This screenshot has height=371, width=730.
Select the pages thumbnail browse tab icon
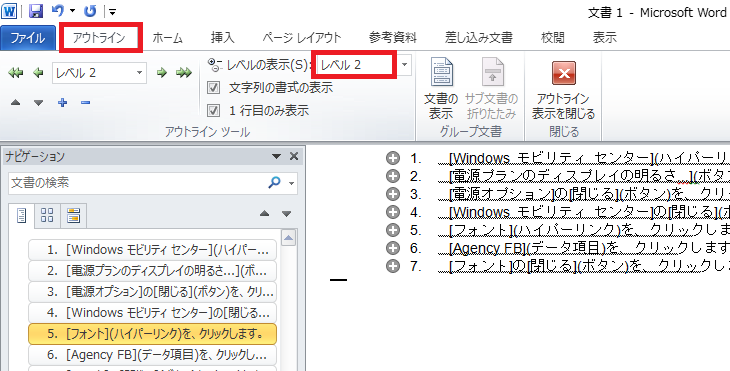(x=47, y=216)
